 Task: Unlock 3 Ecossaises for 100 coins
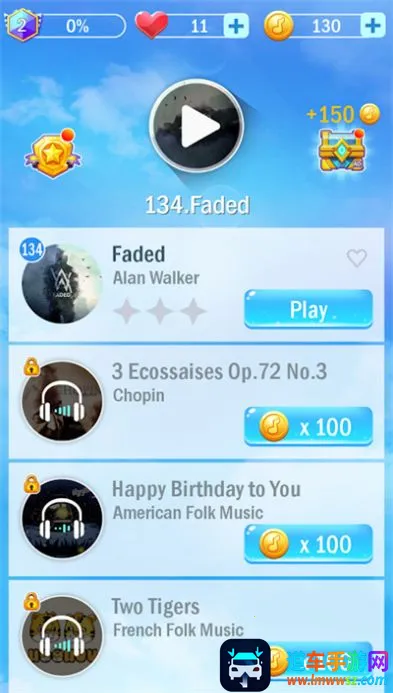pos(309,426)
